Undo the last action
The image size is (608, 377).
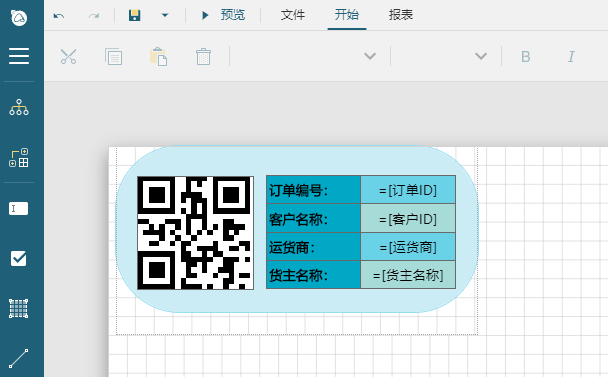[59, 16]
